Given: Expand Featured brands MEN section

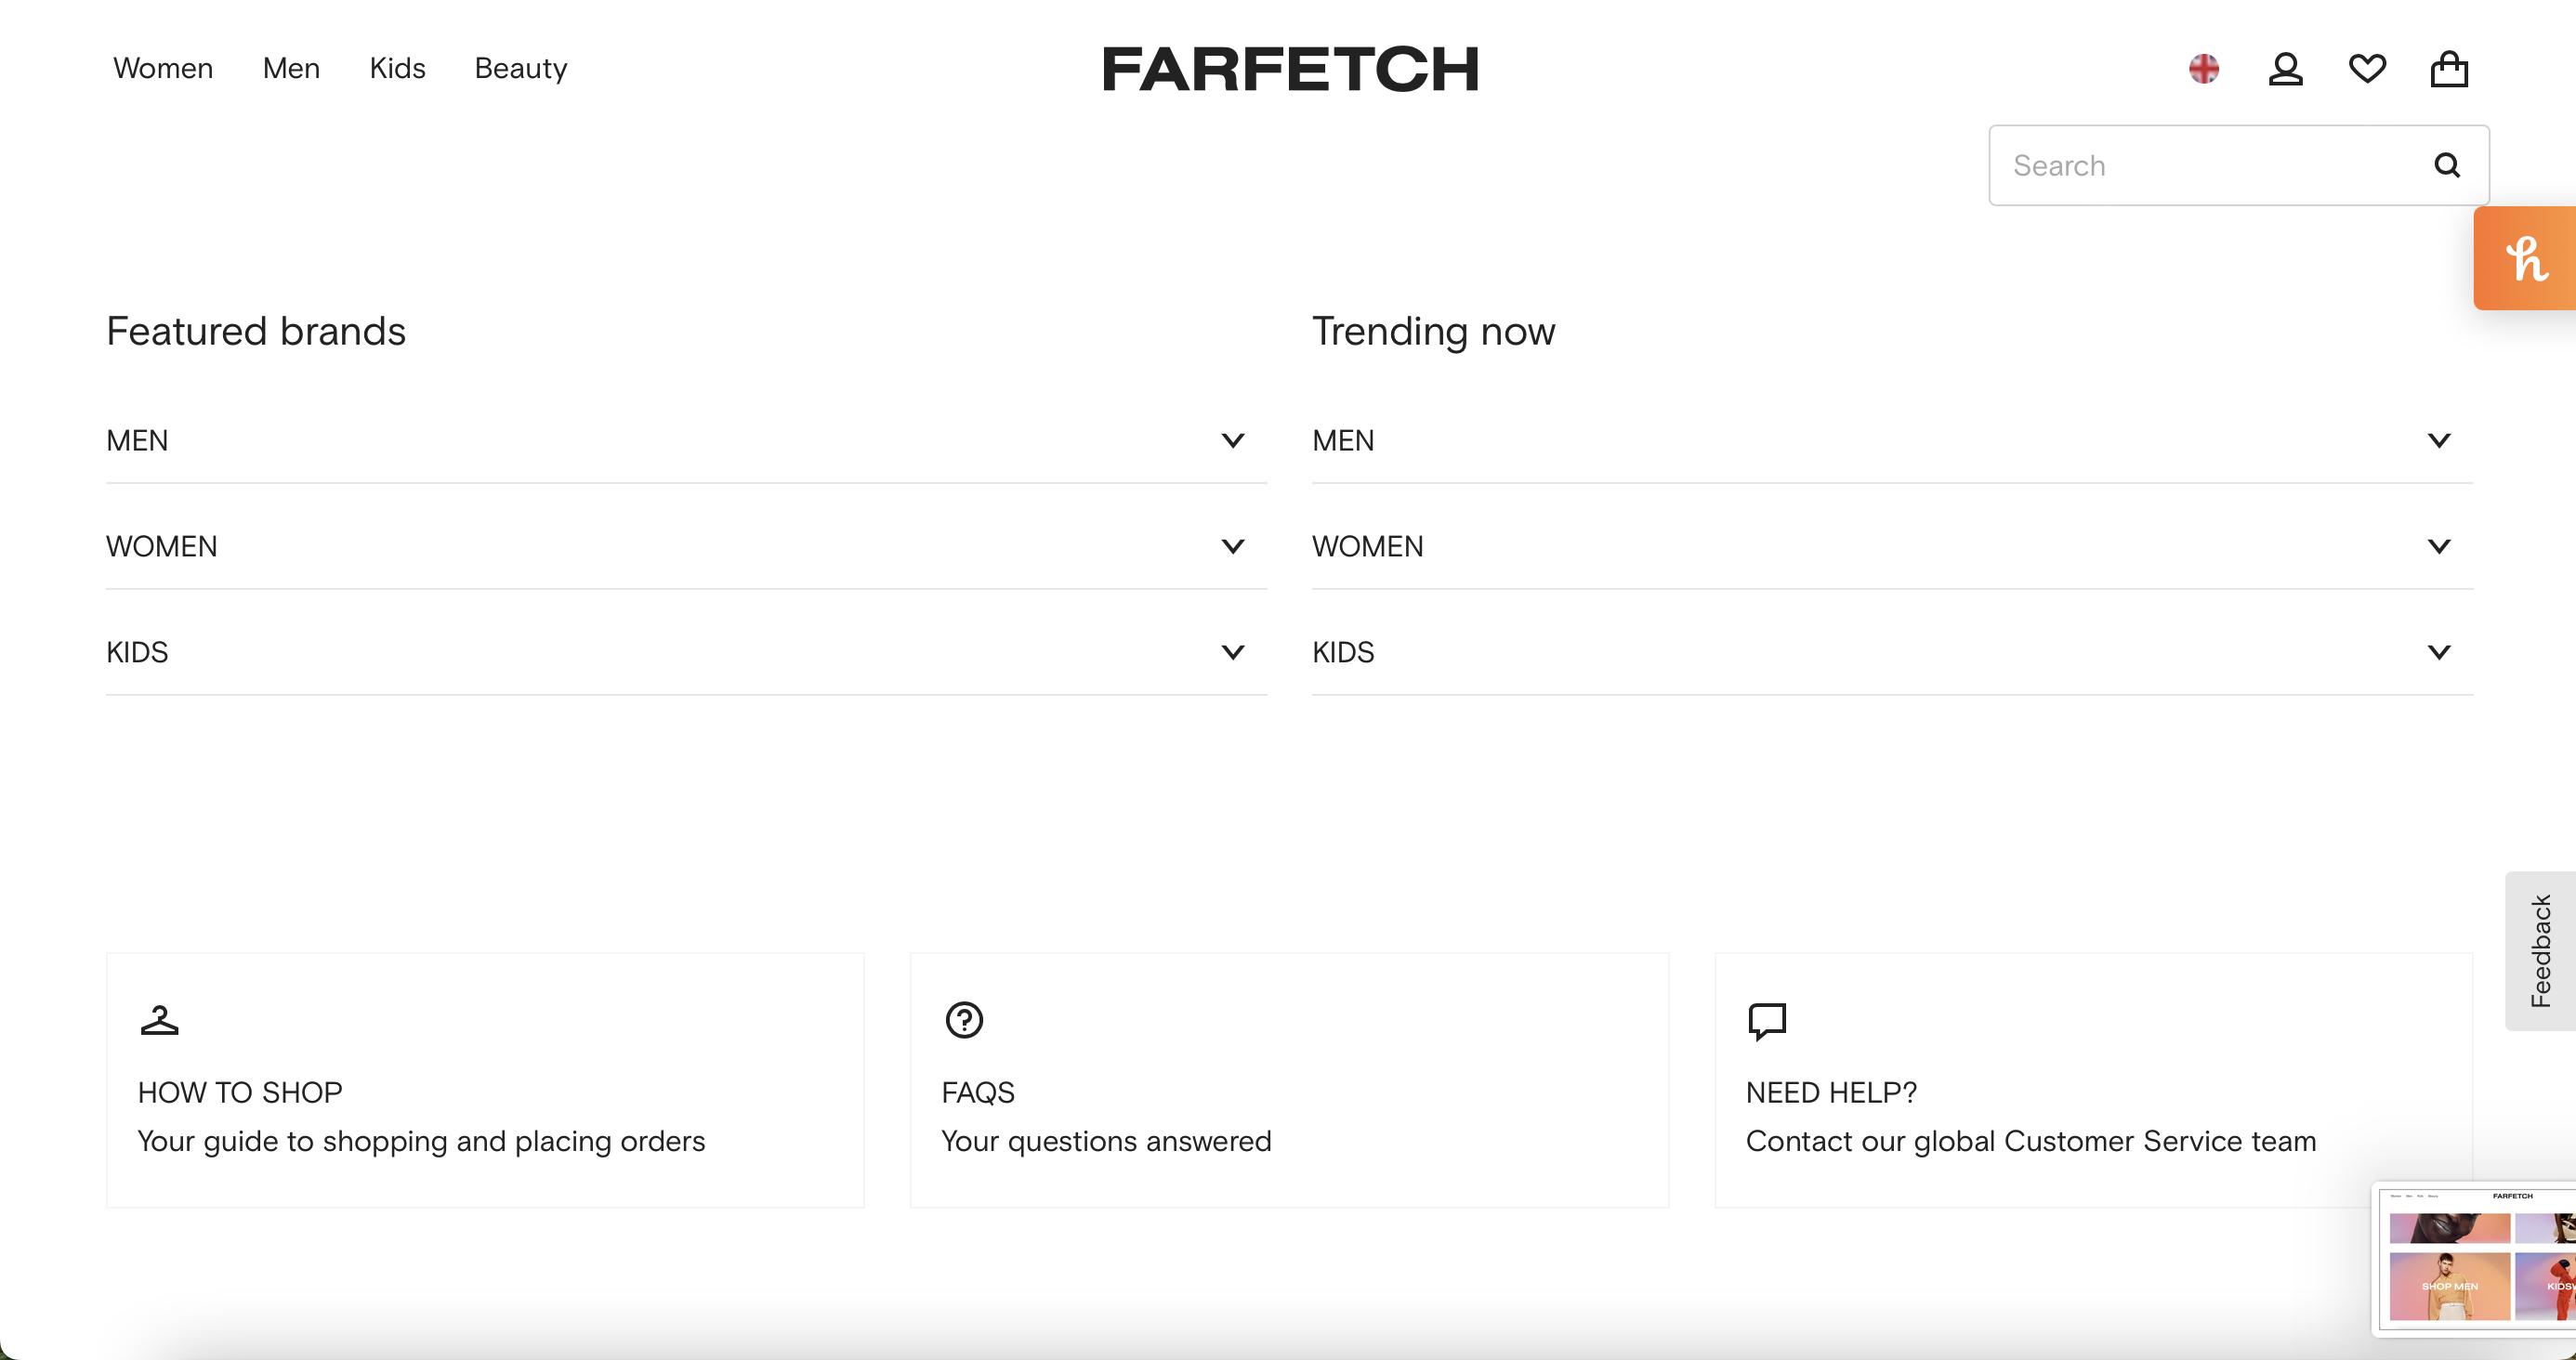Looking at the screenshot, I should (x=1232, y=441).
